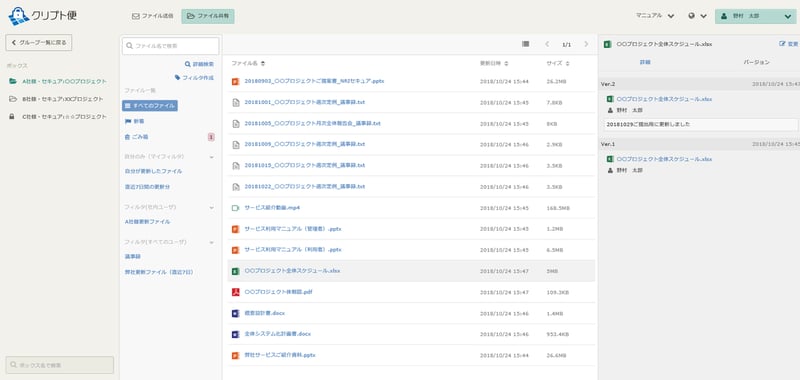Screen dimensions: 800x380
Task: Expand the マニュアル dropdown menu
Action: [655, 16]
